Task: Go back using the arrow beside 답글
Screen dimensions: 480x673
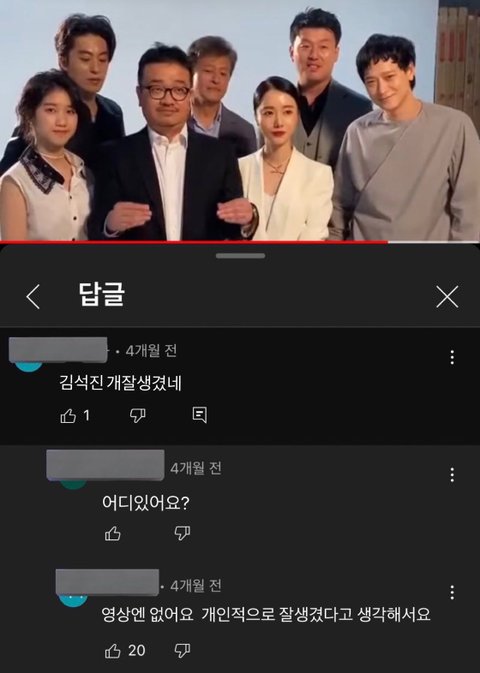Action: point(33,297)
